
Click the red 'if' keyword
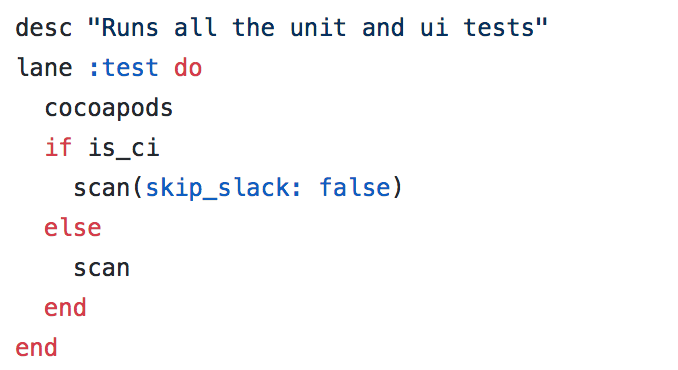tap(58, 147)
